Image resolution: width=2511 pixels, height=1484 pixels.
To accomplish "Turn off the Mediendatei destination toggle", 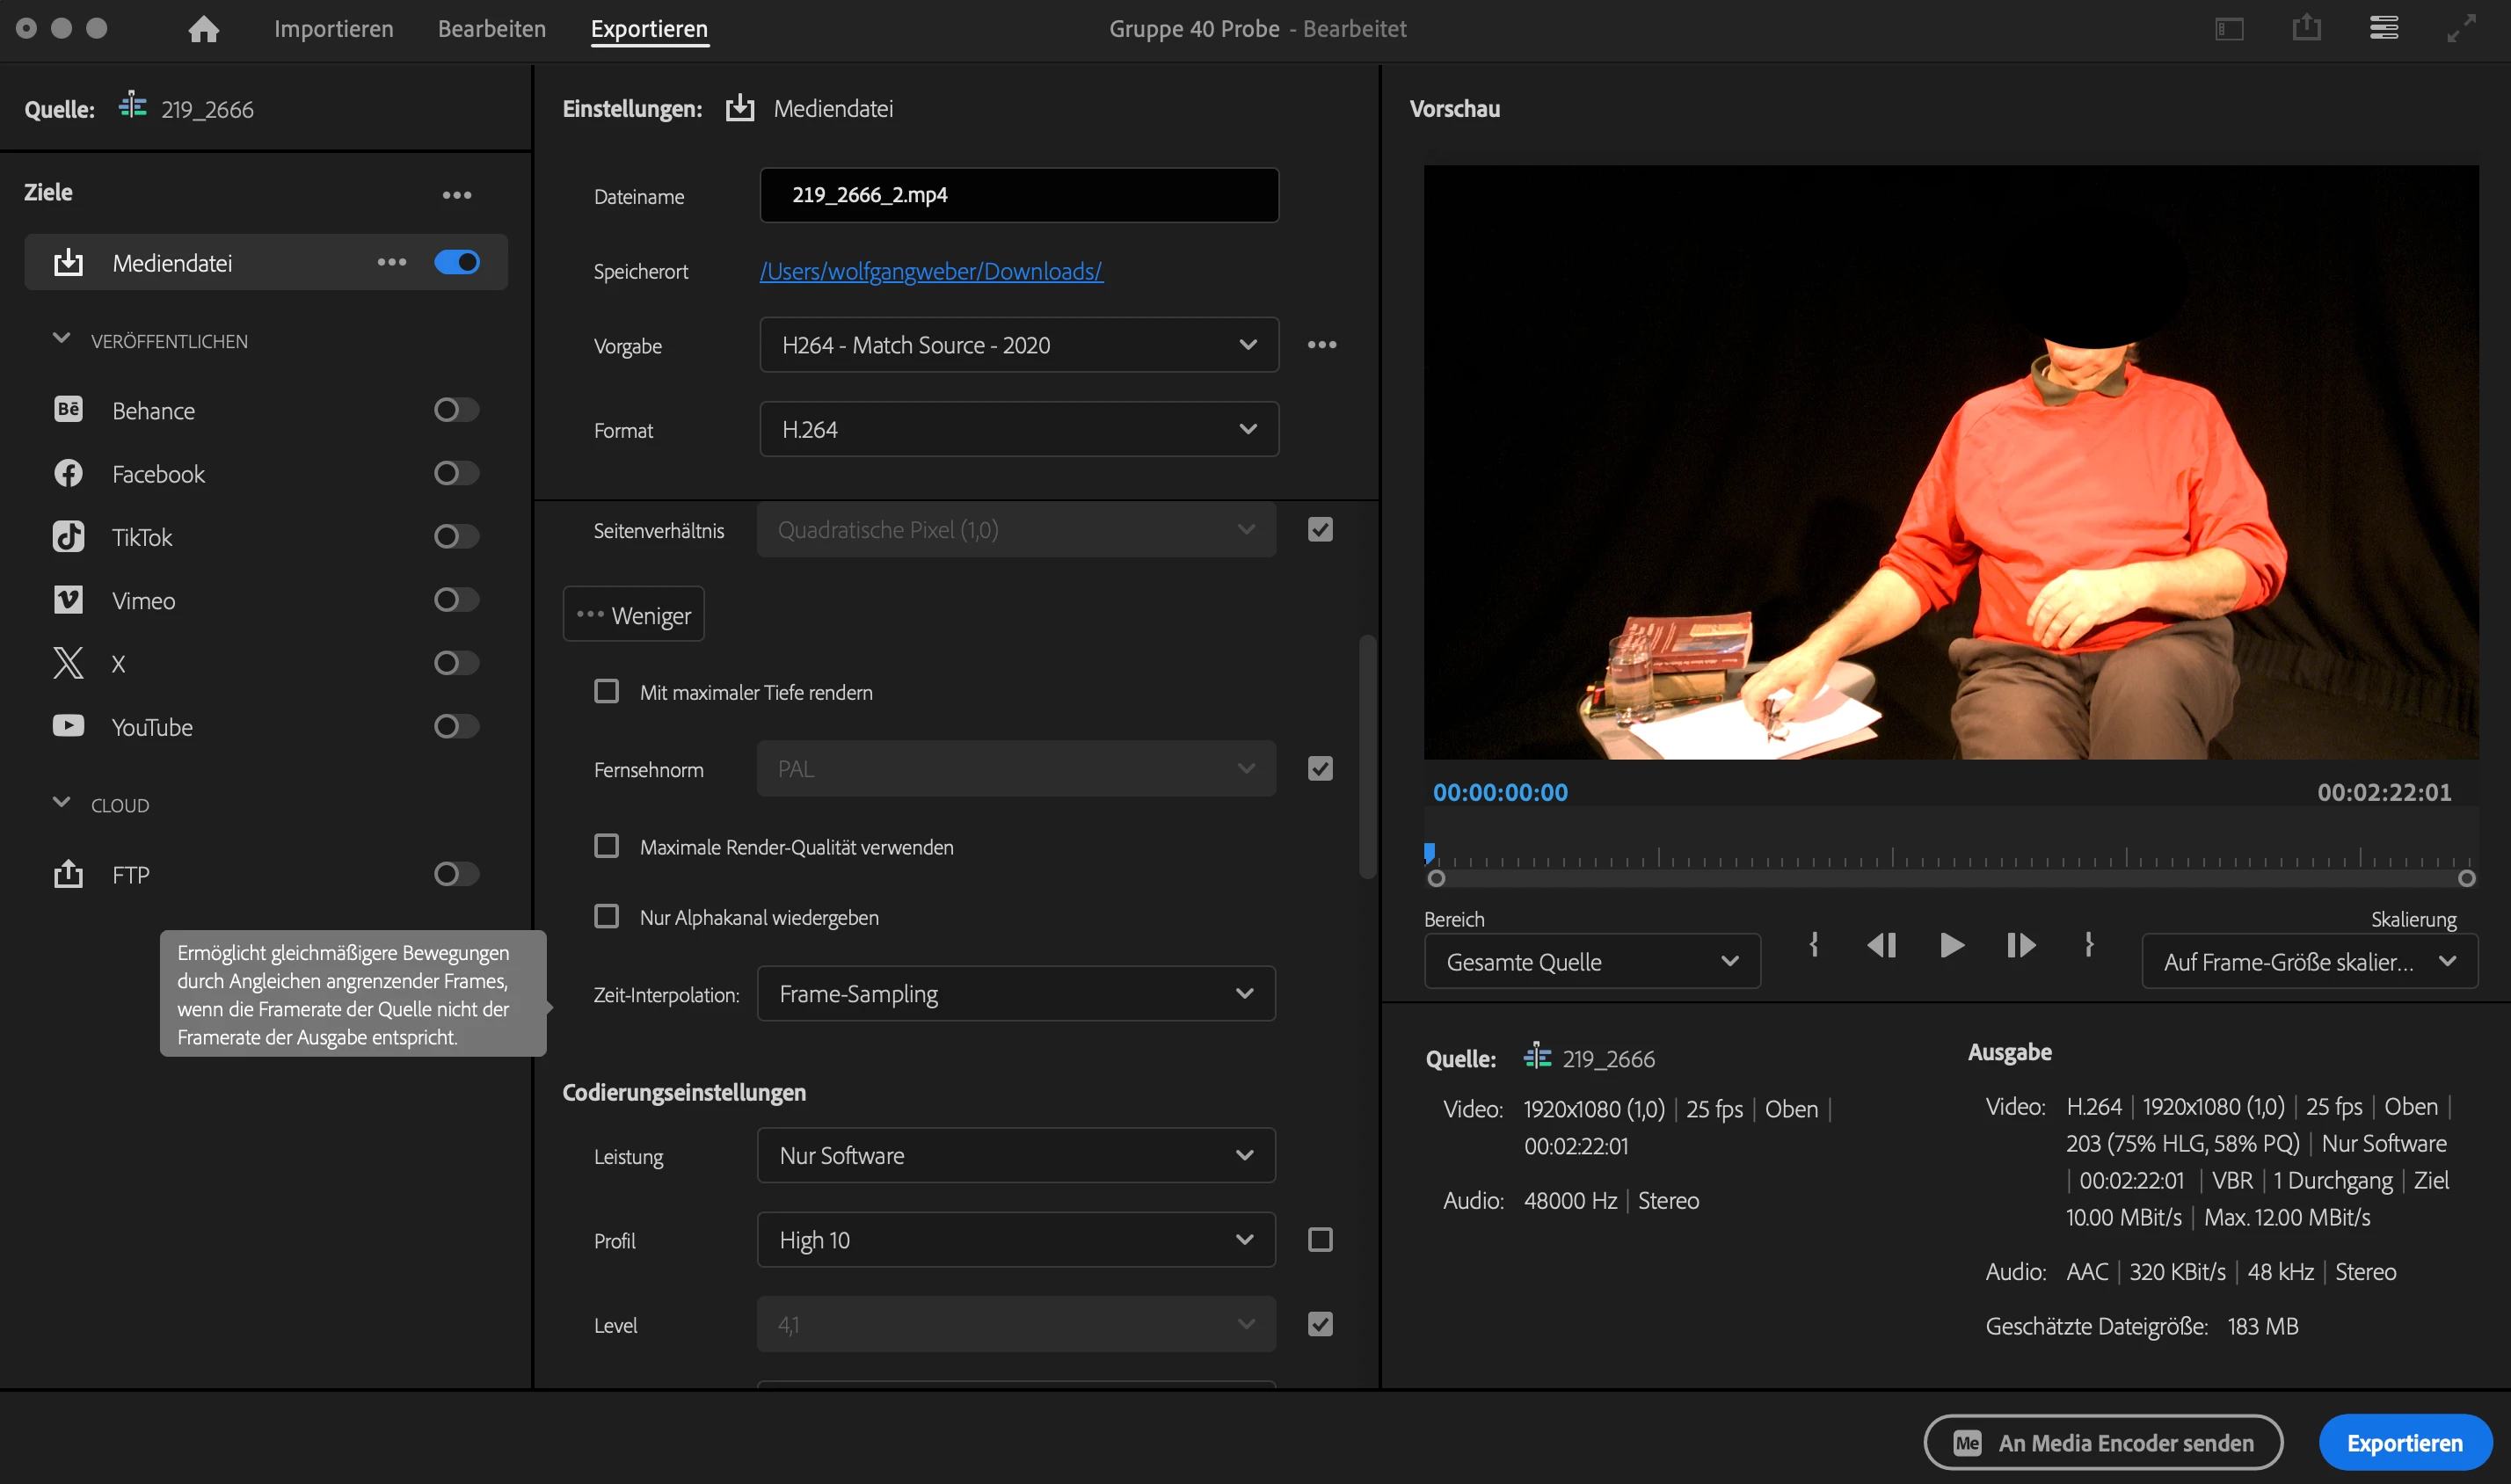I will [x=456, y=262].
